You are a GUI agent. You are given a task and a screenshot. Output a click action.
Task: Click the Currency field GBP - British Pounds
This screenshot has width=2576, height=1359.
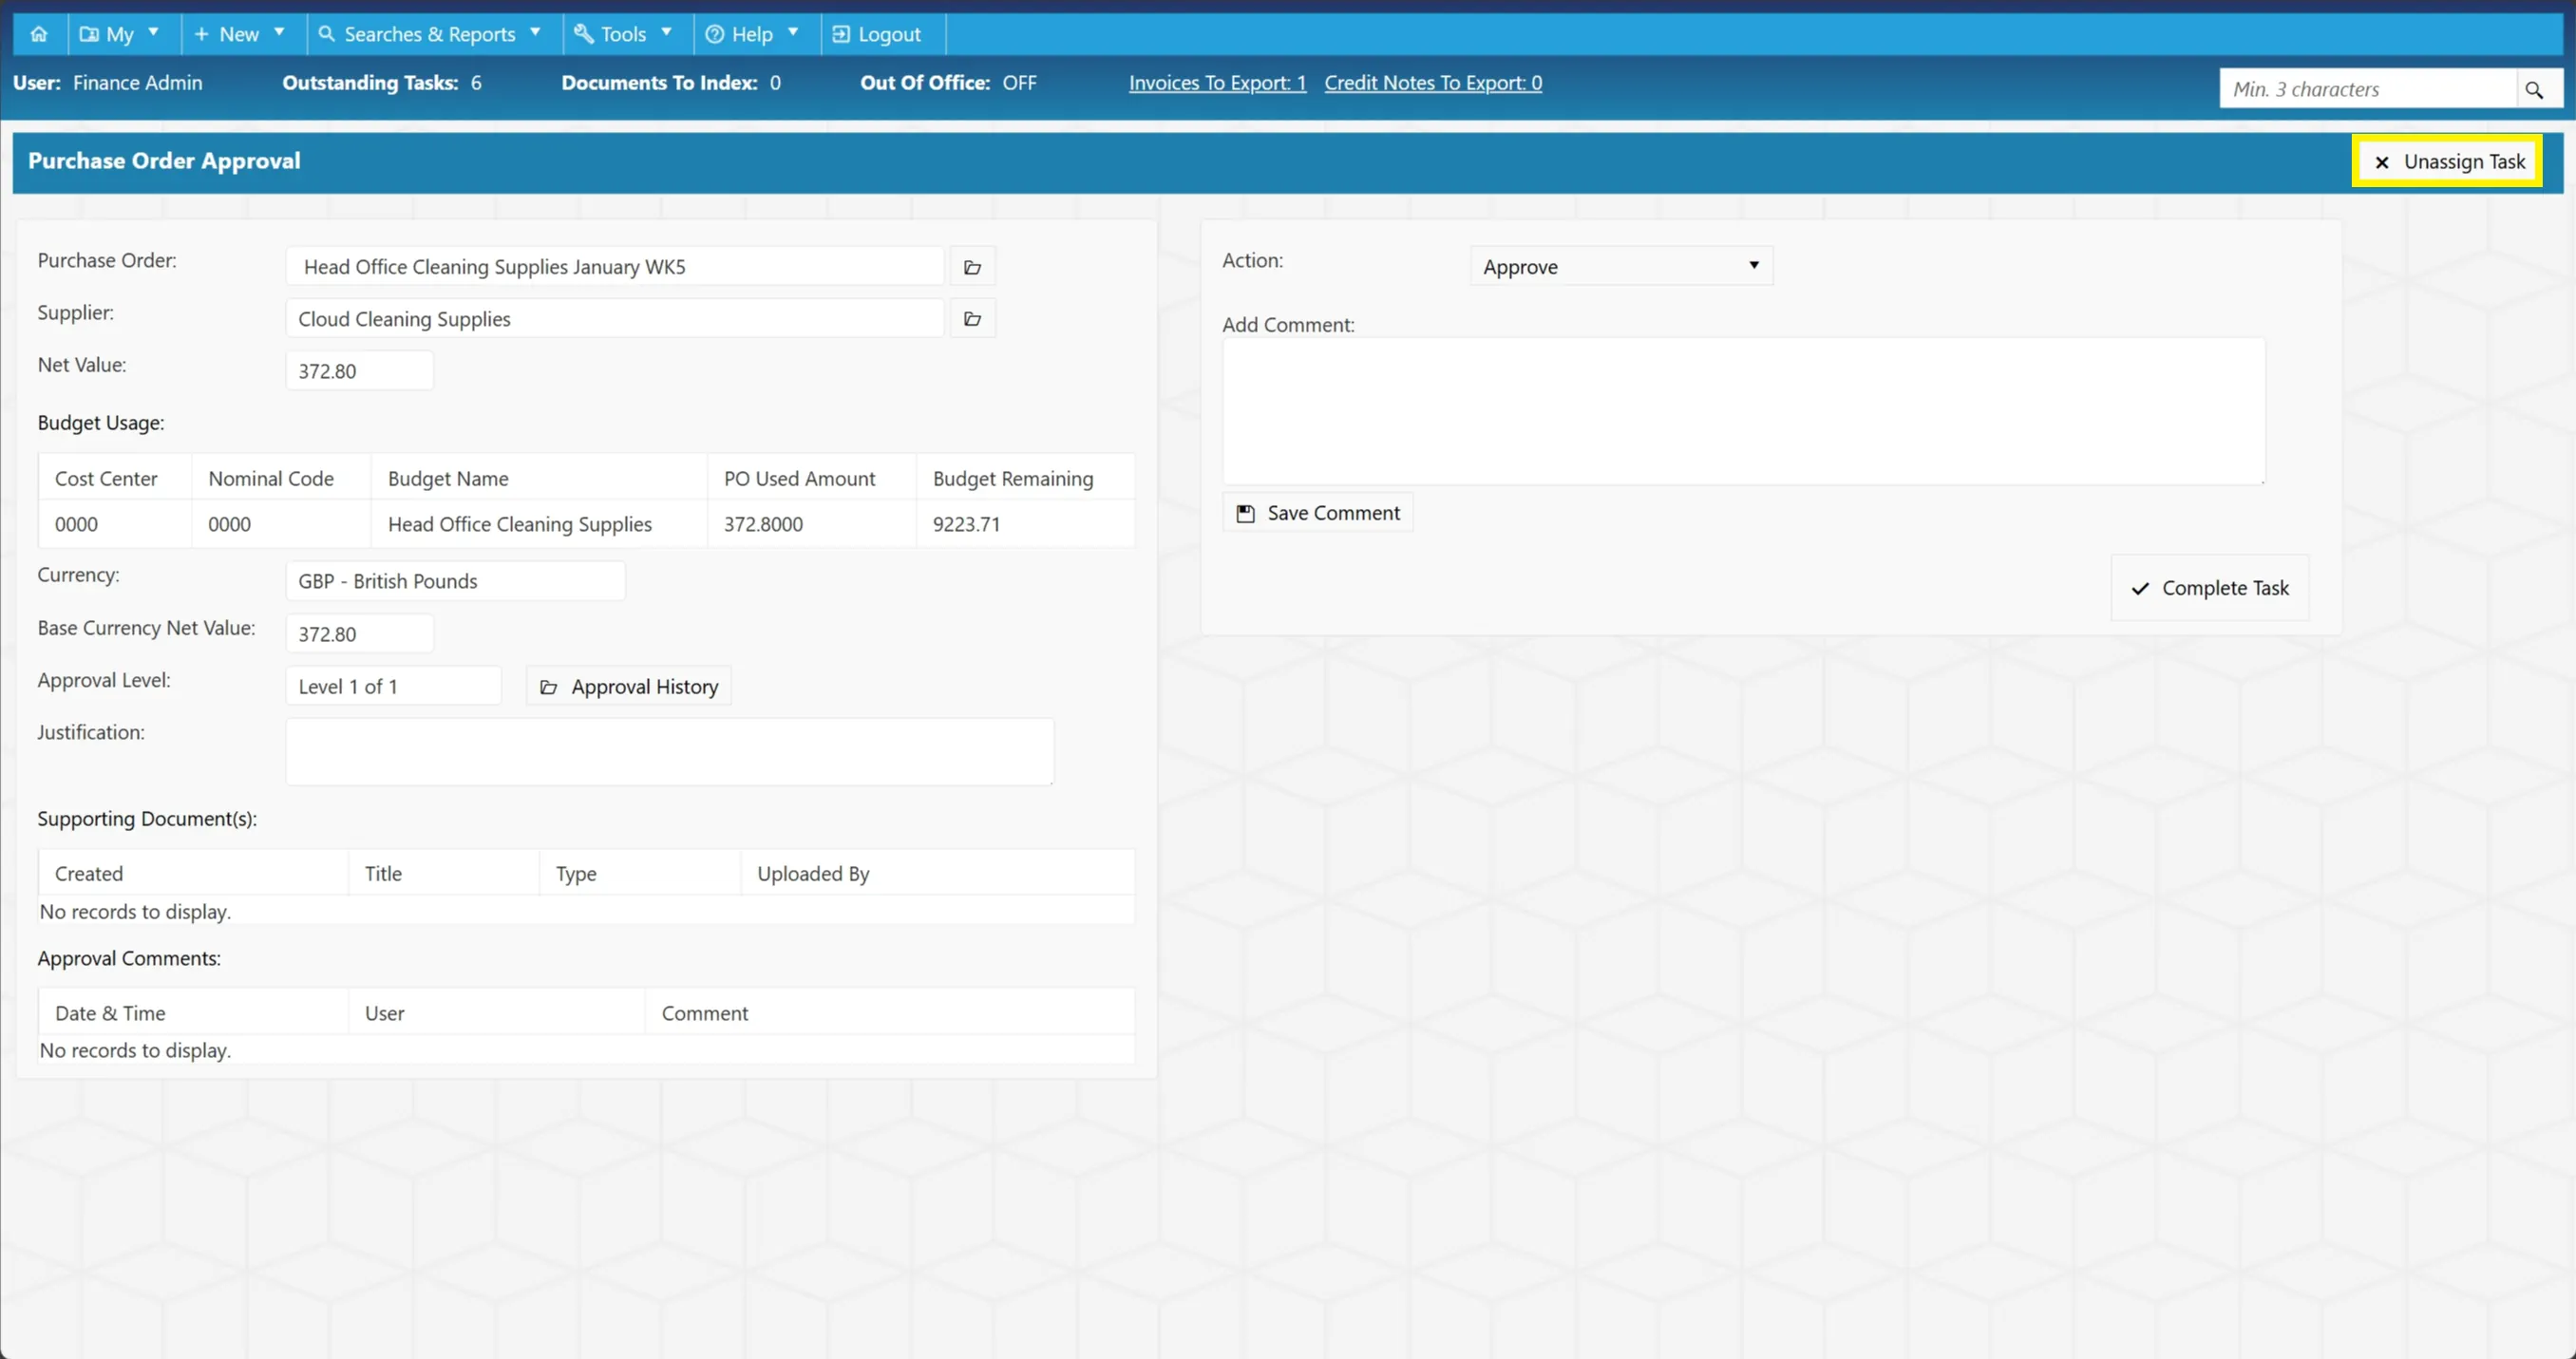(x=455, y=581)
